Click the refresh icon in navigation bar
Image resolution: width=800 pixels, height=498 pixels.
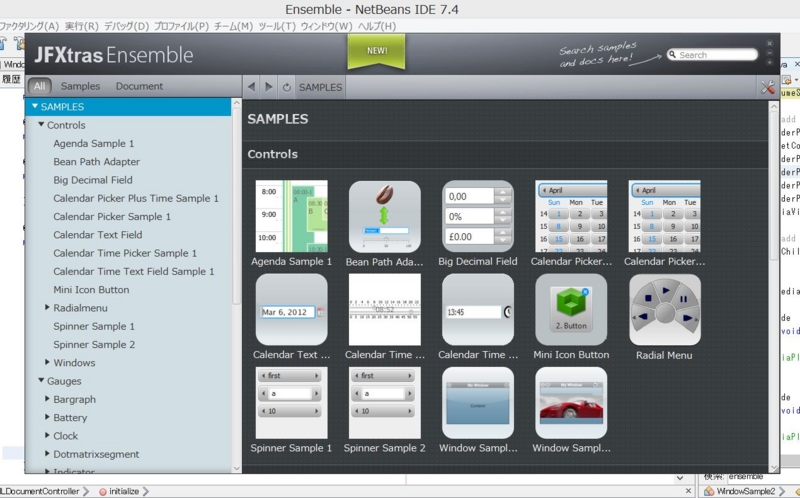coord(287,88)
